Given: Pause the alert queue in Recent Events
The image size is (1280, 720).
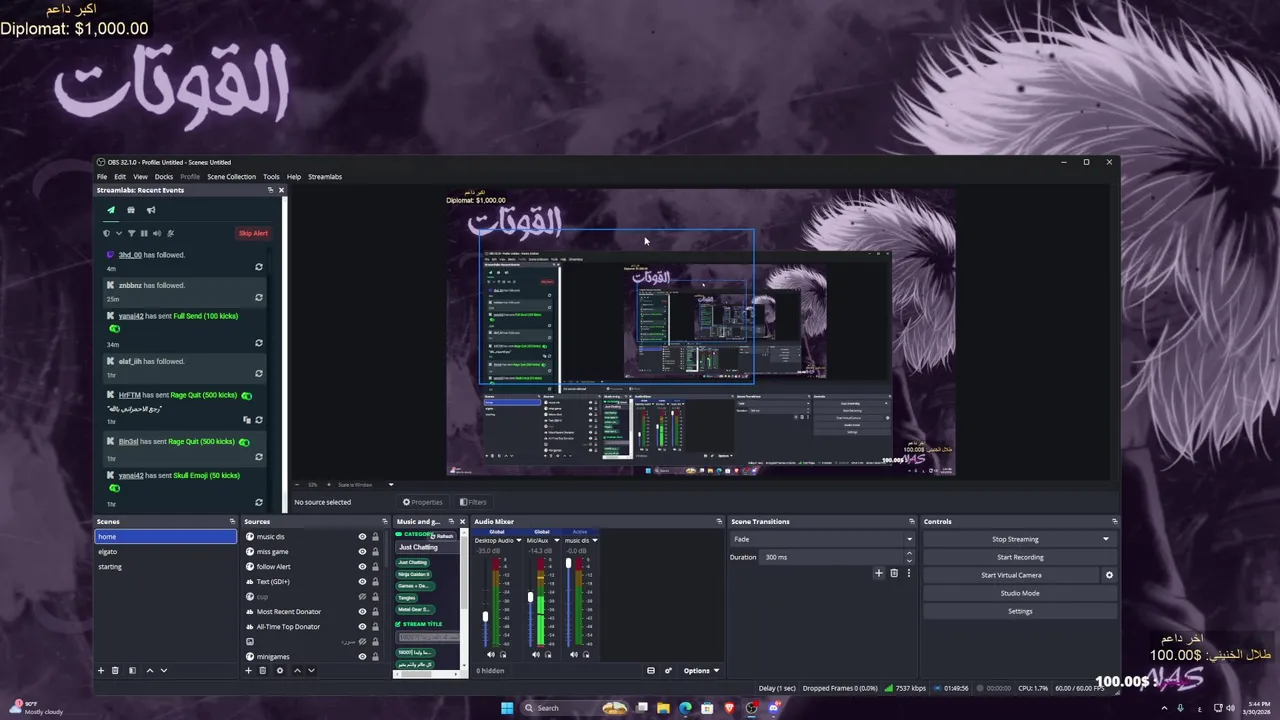Looking at the screenshot, I should click(x=144, y=233).
